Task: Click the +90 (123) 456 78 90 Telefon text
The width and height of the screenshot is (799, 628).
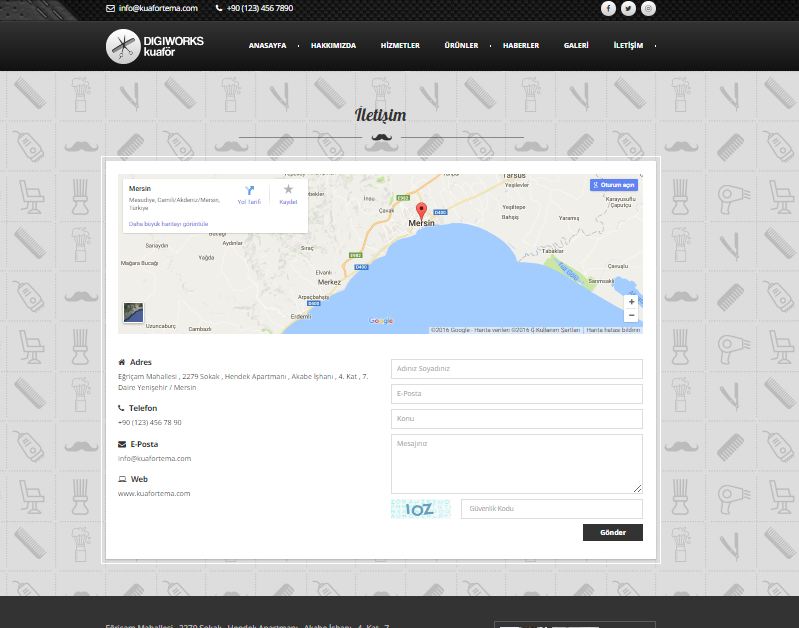Action: click(x=149, y=423)
